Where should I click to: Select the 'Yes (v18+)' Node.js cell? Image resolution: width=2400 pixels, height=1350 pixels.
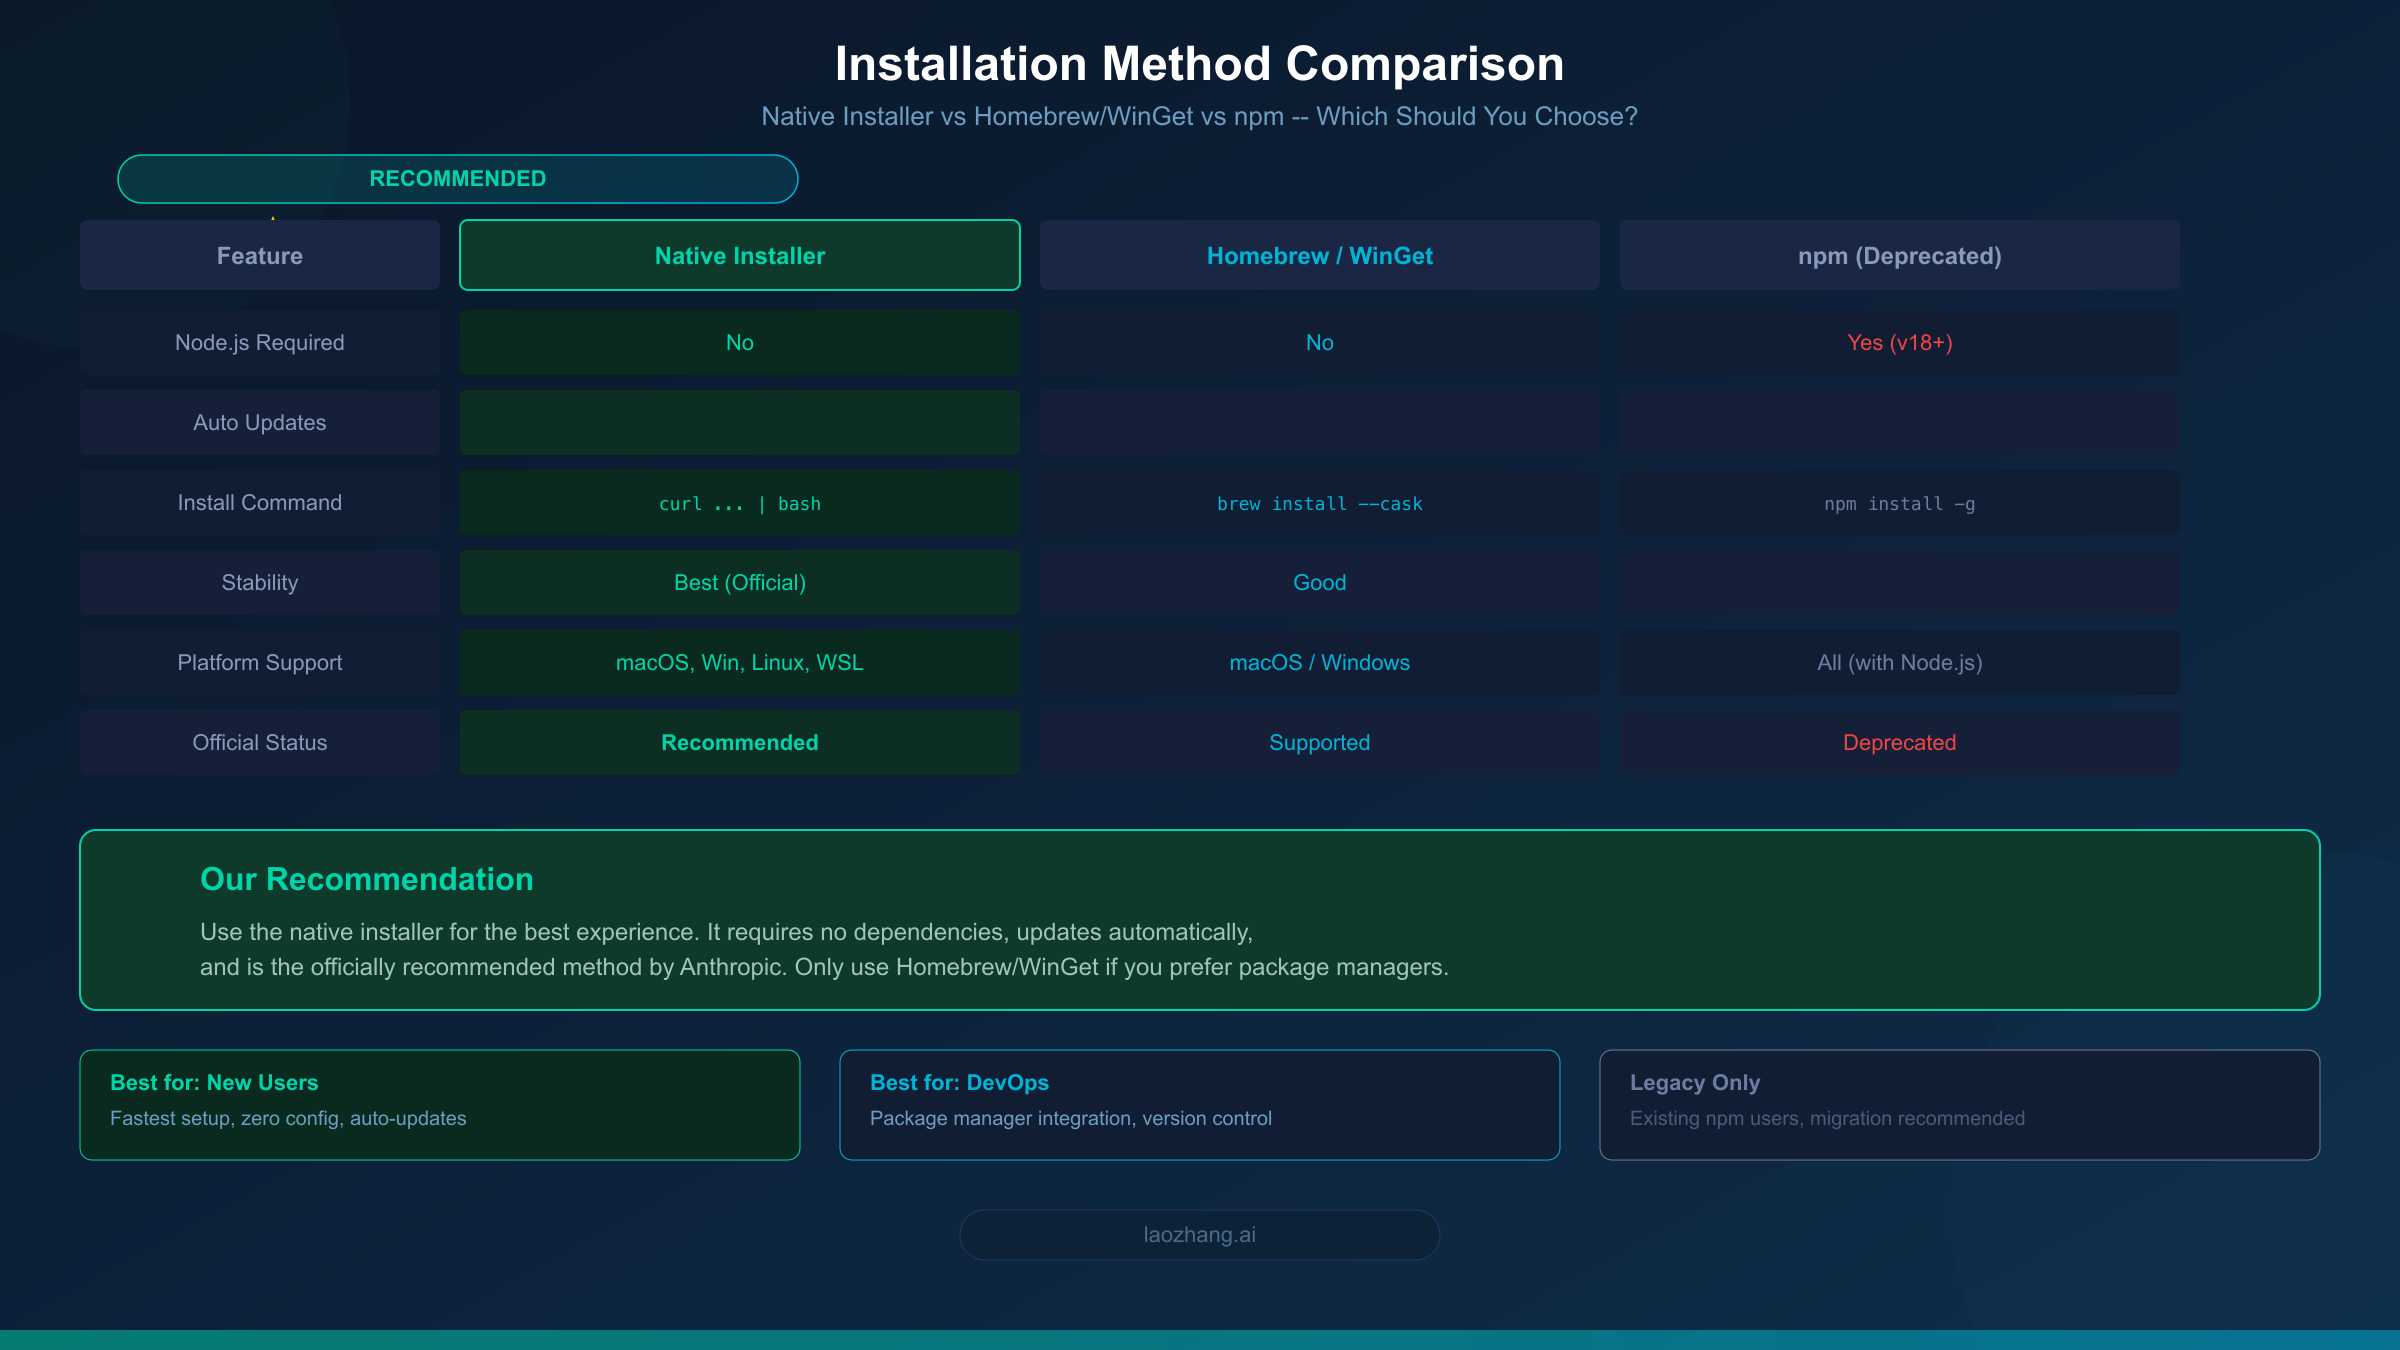point(1898,342)
